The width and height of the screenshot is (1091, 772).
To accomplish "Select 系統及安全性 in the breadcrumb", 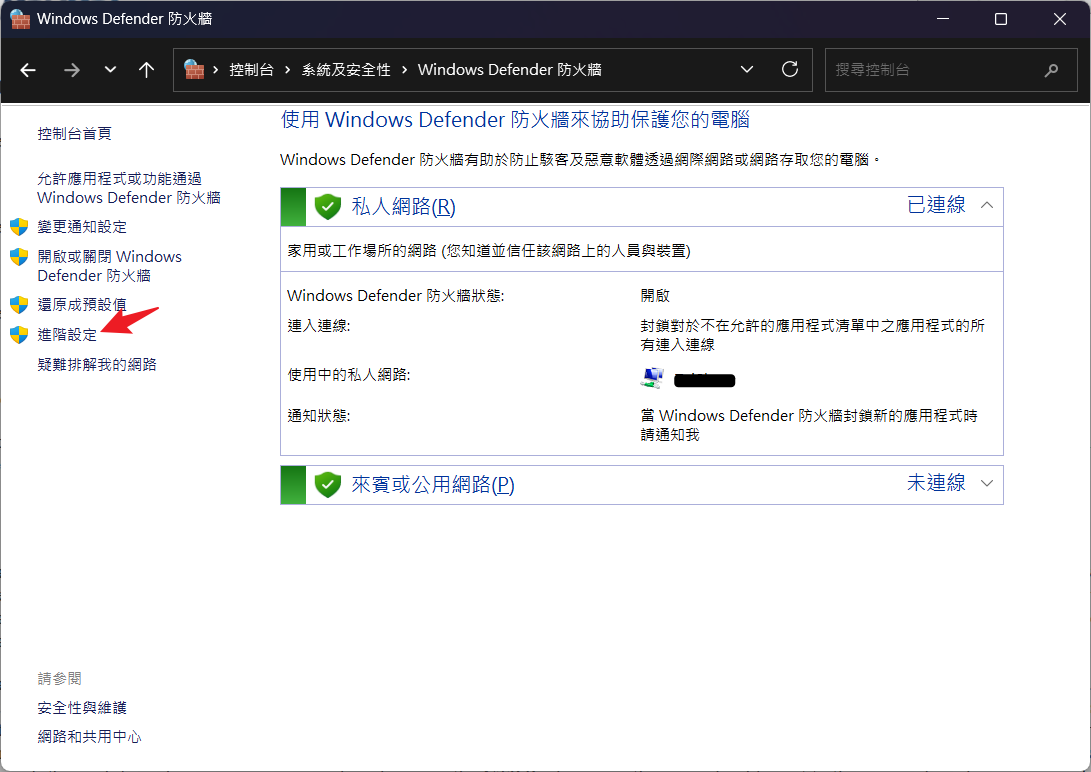I will [x=345, y=70].
